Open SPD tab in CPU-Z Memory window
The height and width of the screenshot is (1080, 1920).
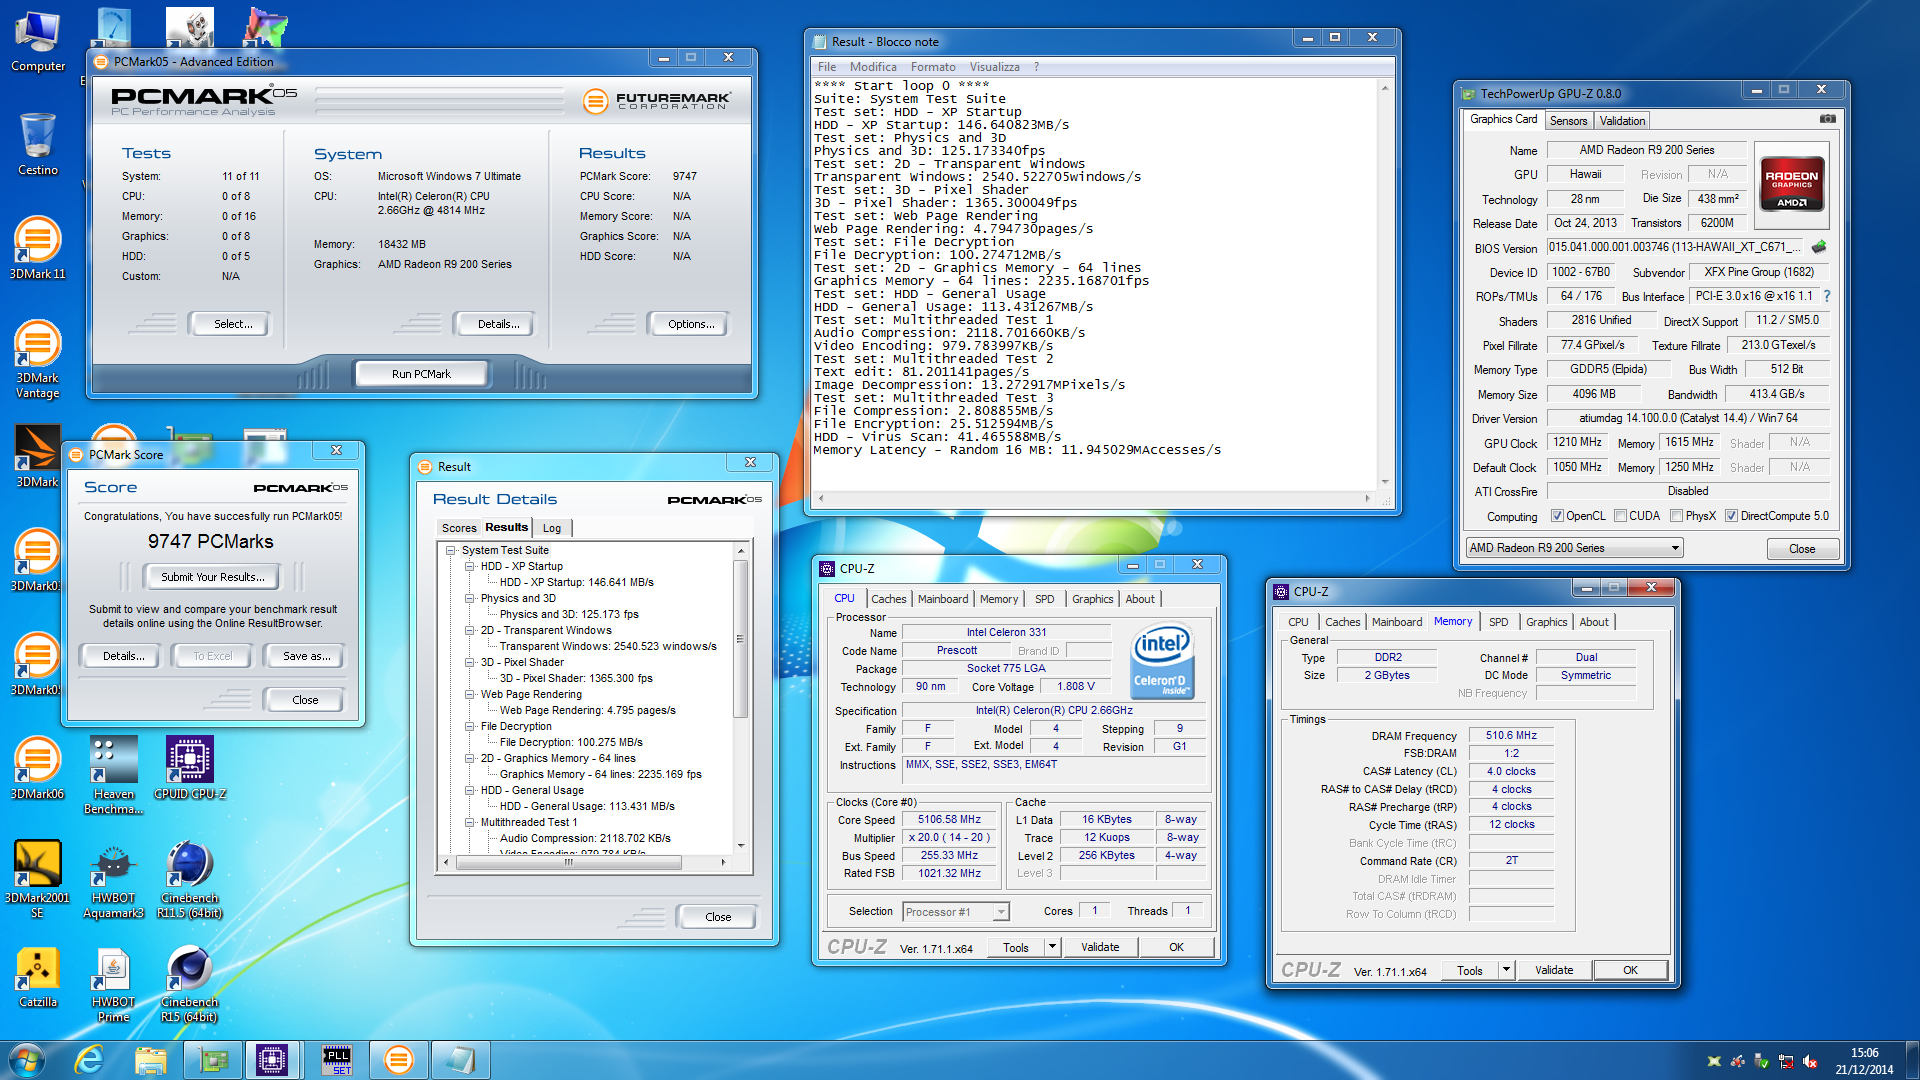[x=1498, y=622]
